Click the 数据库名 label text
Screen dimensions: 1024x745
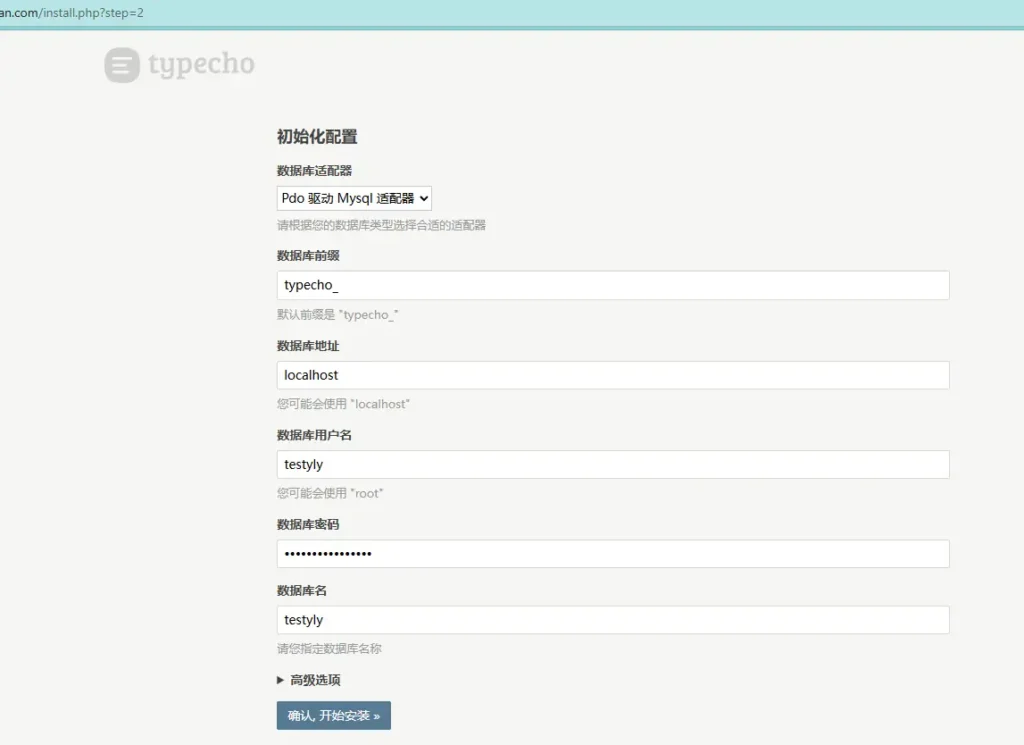[302, 591]
